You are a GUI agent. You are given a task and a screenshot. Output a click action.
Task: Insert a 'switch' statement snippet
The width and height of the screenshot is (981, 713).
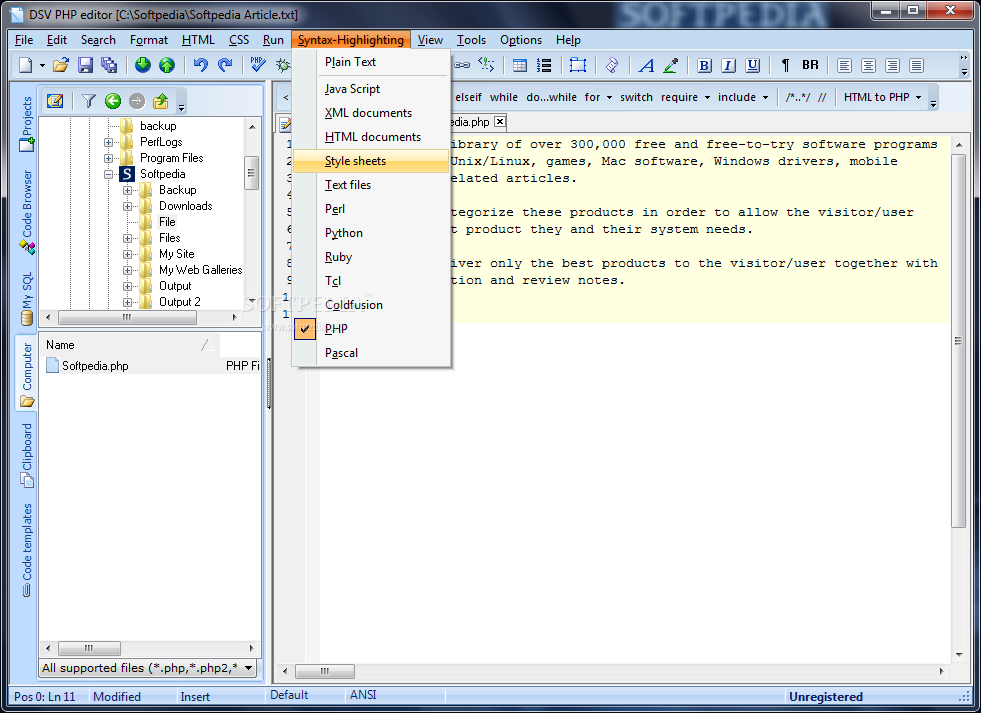636,98
